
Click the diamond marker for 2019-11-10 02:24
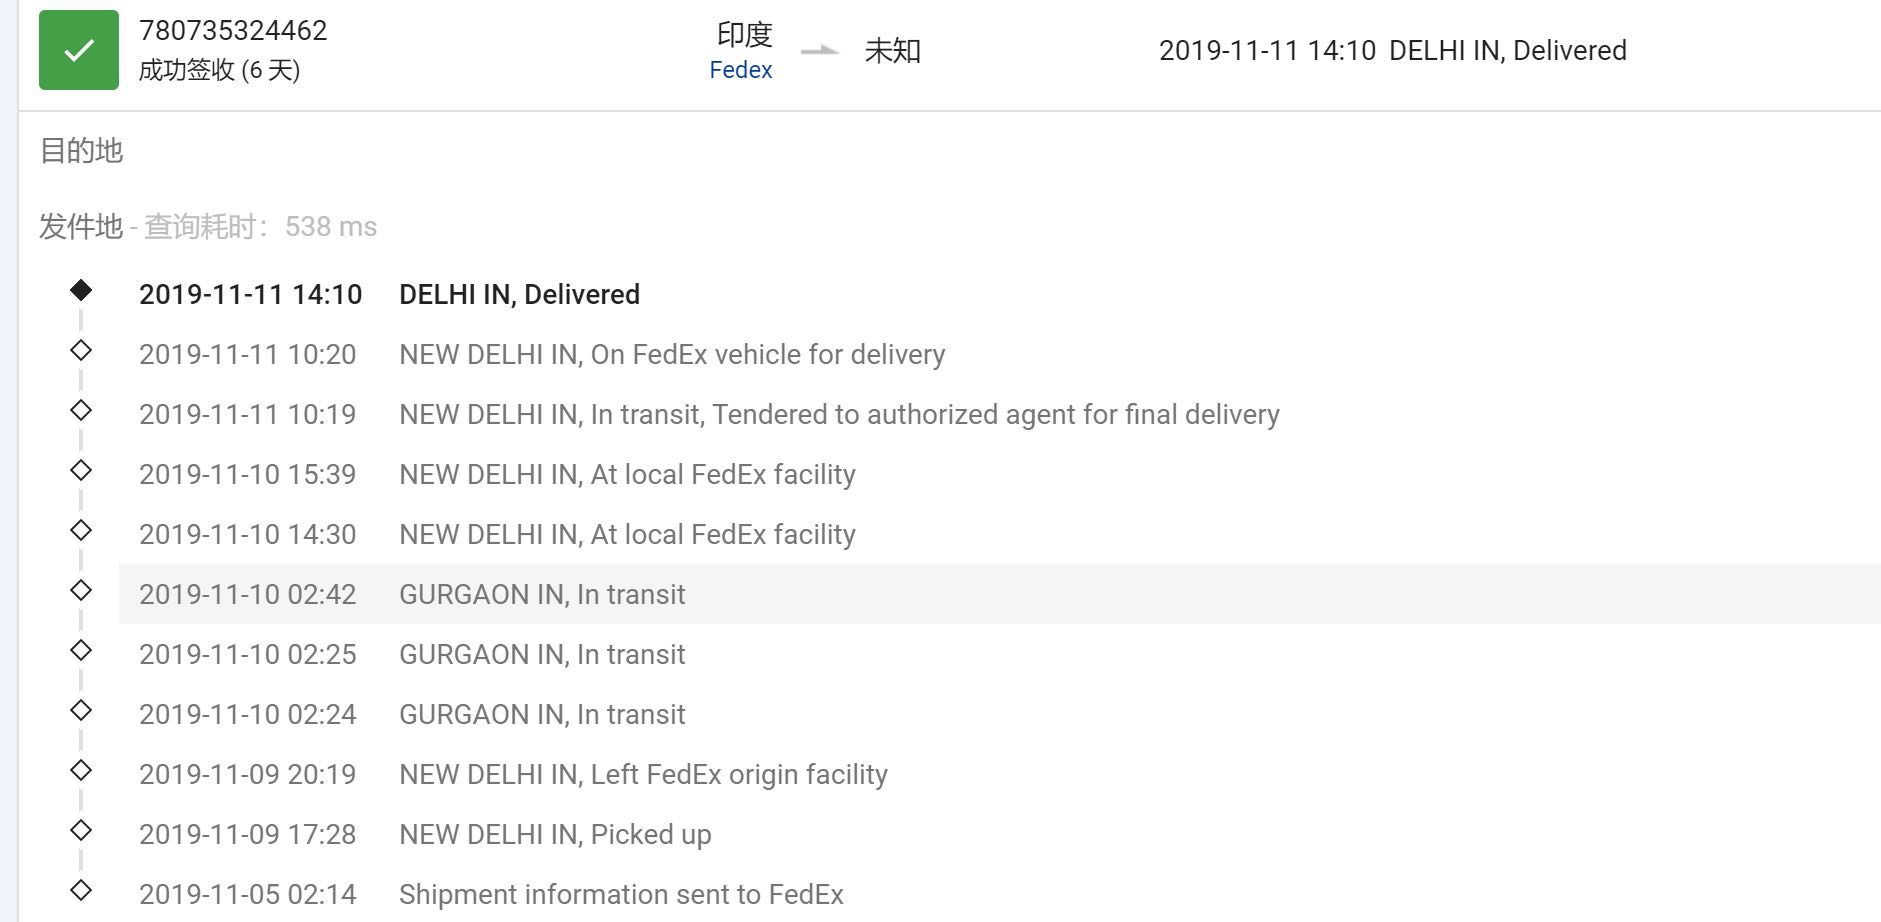[81, 710]
